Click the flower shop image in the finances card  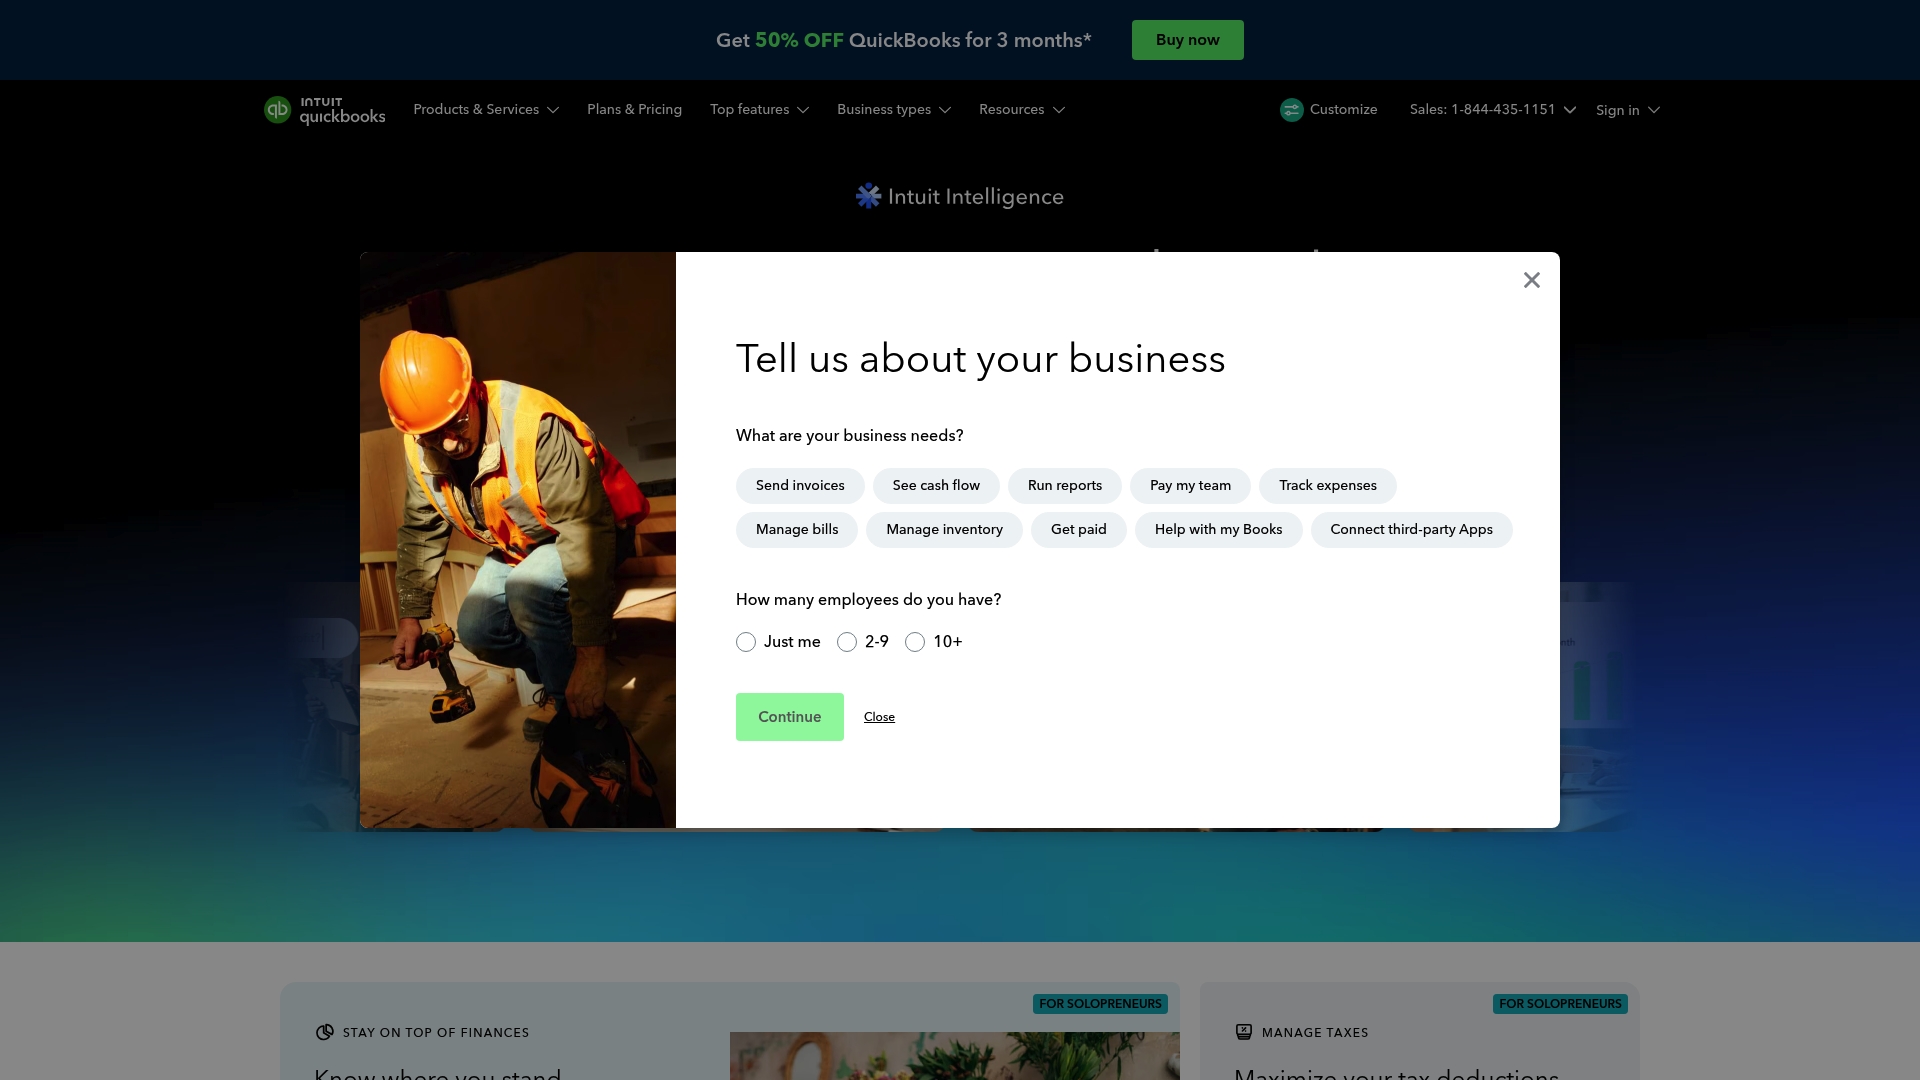[x=955, y=1056]
